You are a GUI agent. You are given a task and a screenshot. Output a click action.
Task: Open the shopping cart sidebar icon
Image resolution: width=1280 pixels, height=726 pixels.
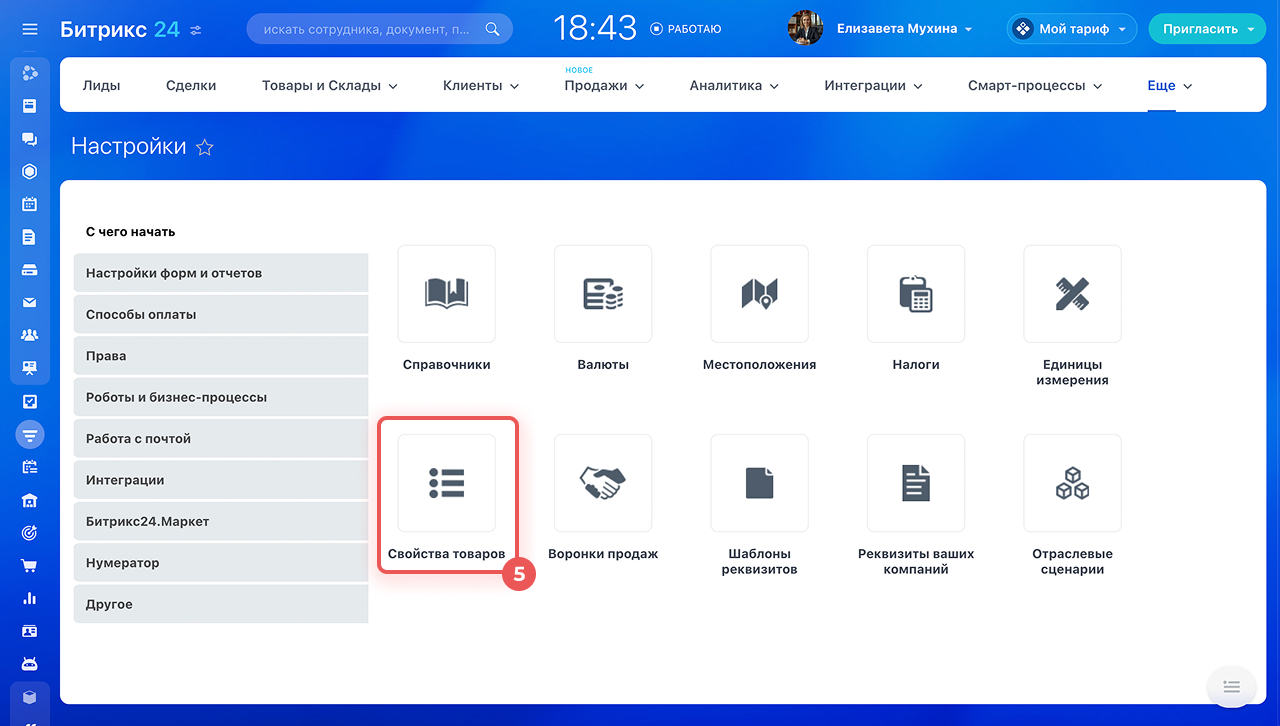pyautogui.click(x=30, y=566)
